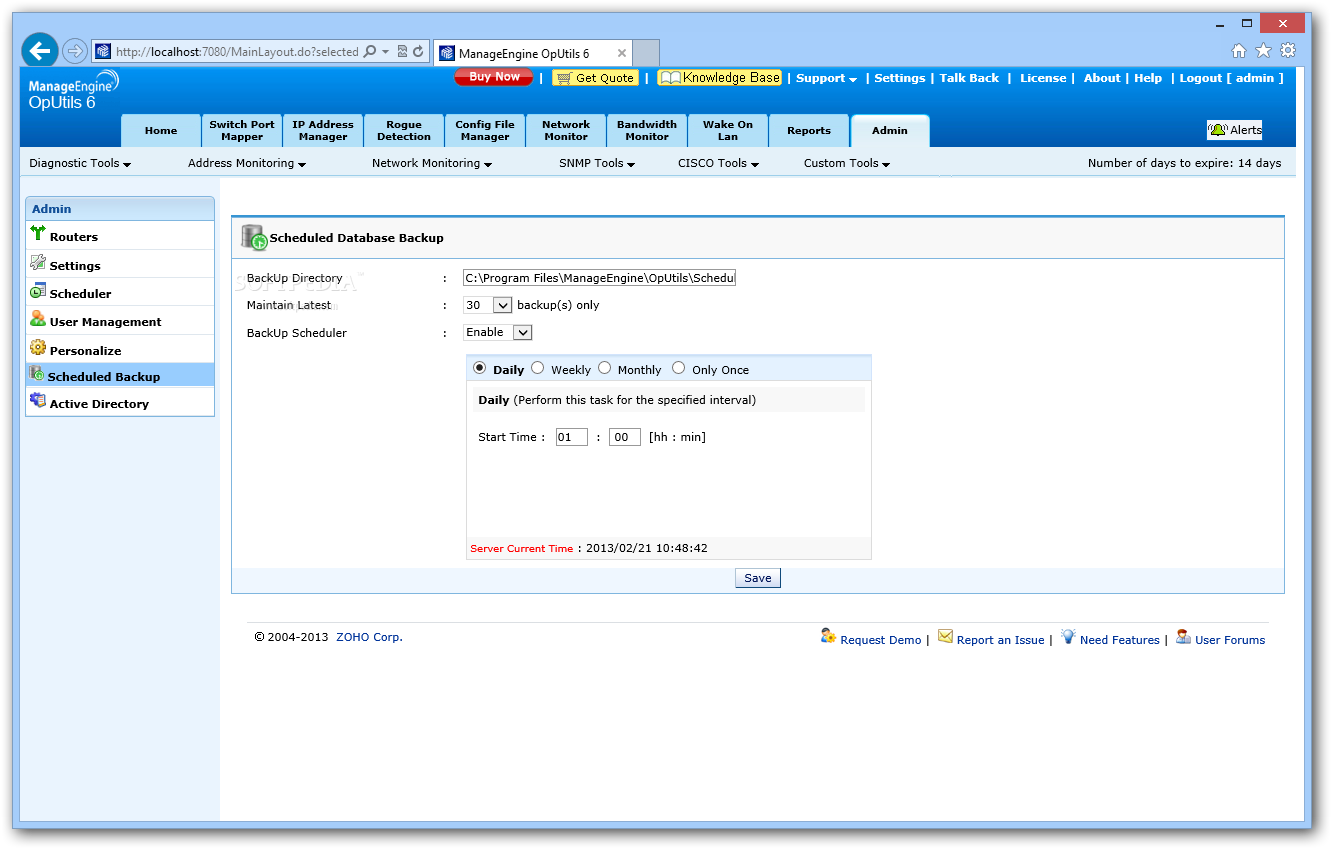
Task: Click the Need Features lightbulb icon
Action: tap(1068, 636)
